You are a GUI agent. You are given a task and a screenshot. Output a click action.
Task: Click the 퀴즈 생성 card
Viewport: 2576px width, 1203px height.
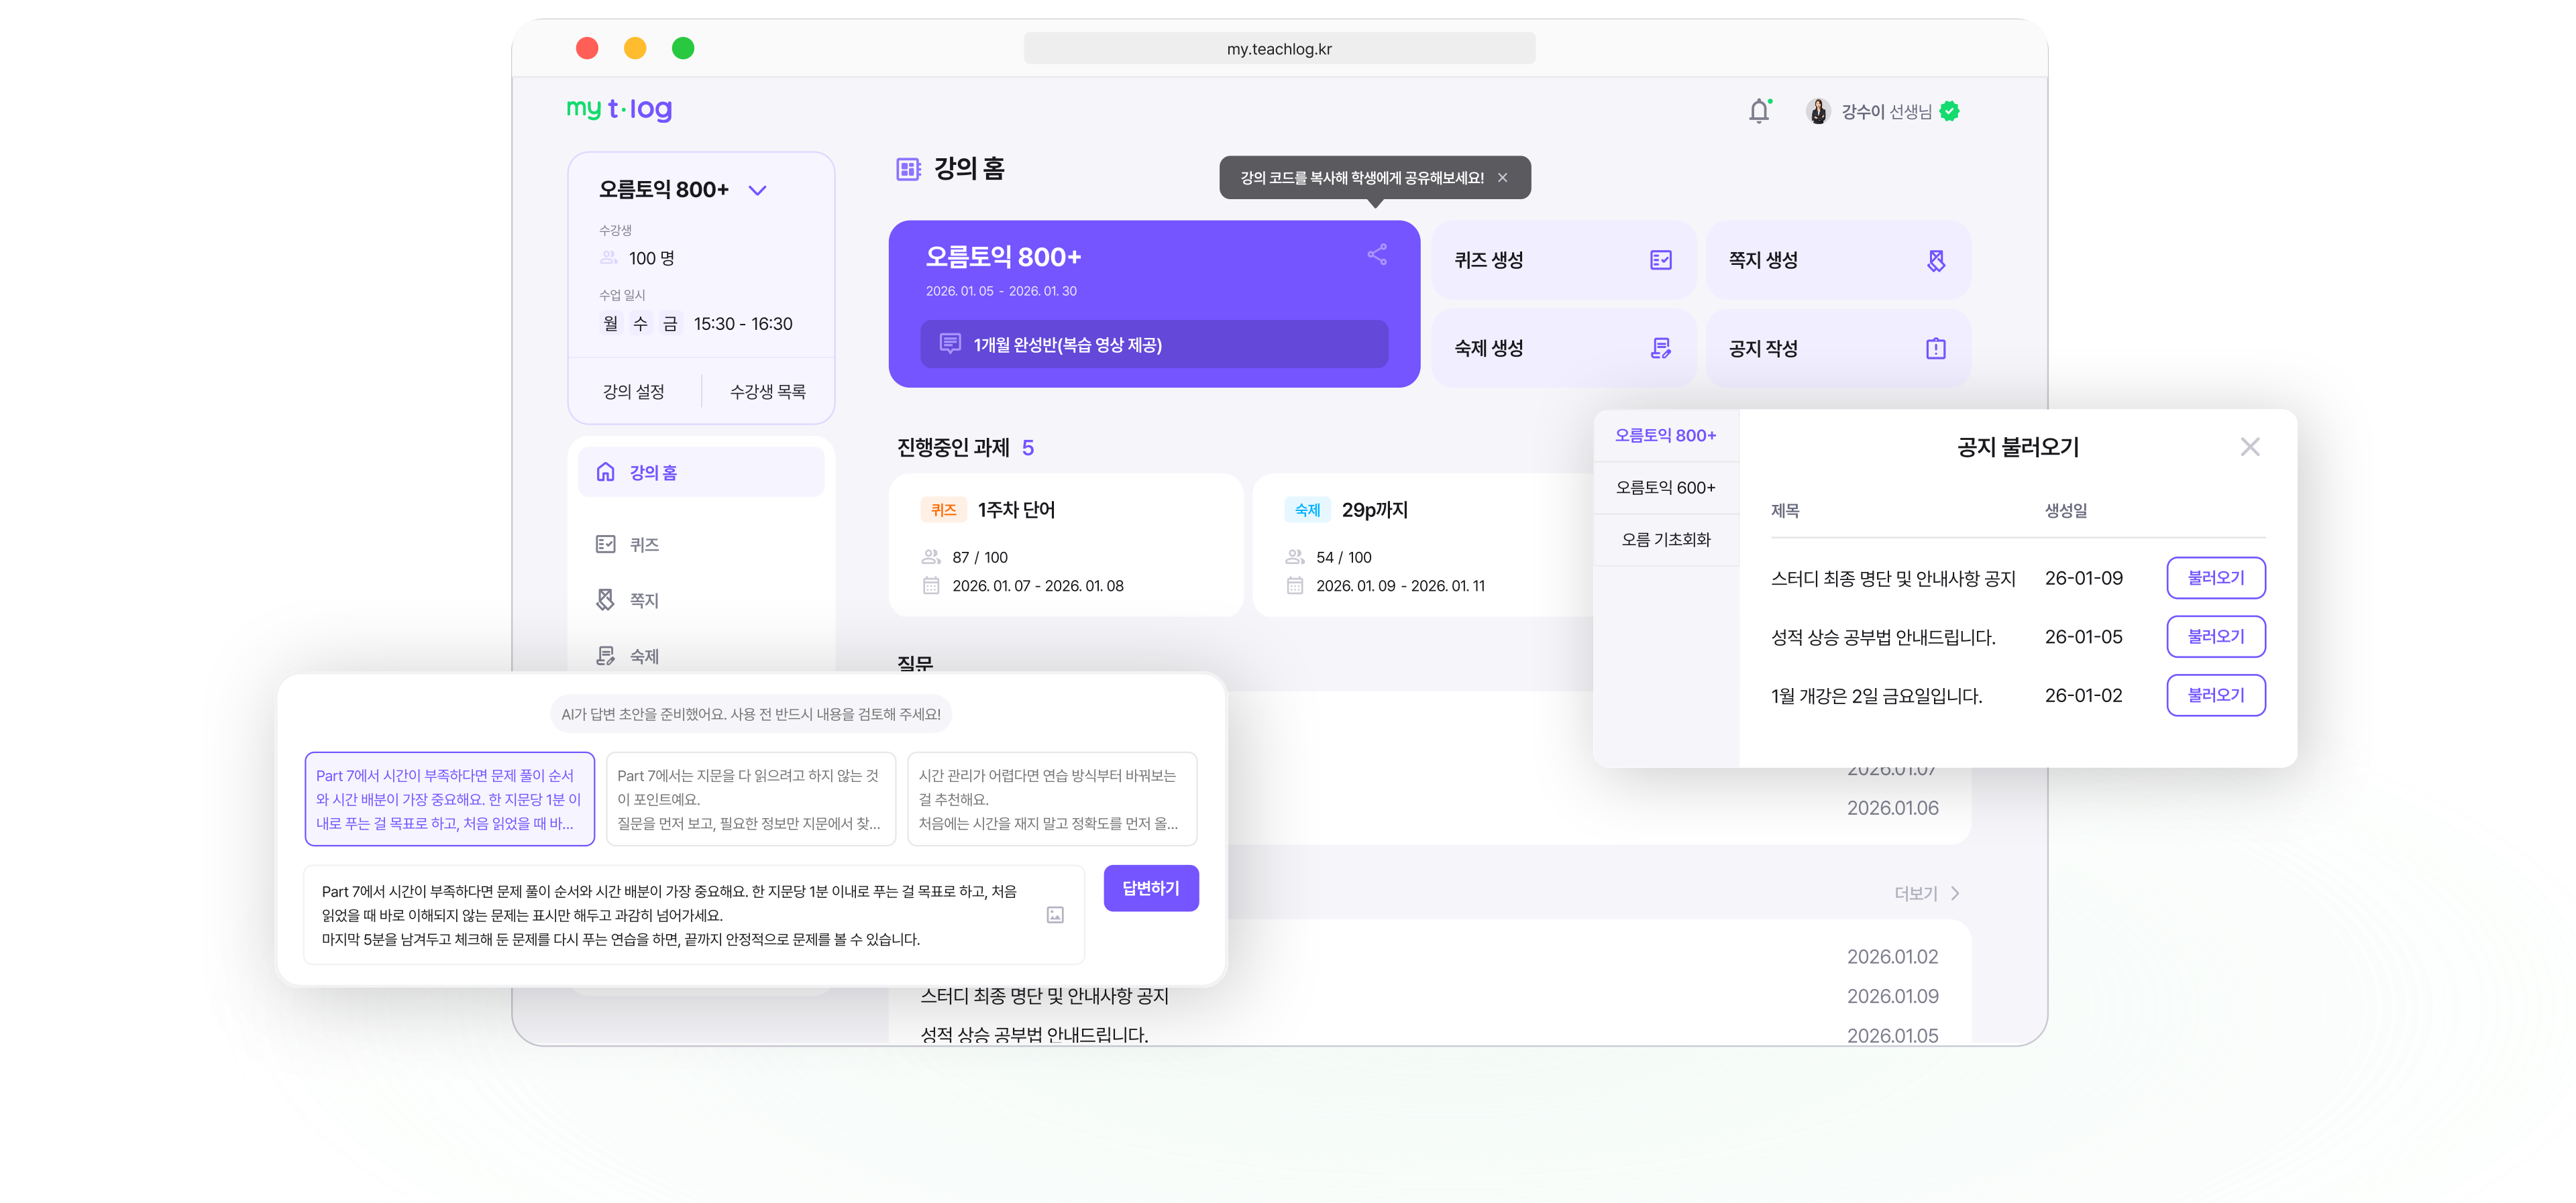click(1563, 260)
